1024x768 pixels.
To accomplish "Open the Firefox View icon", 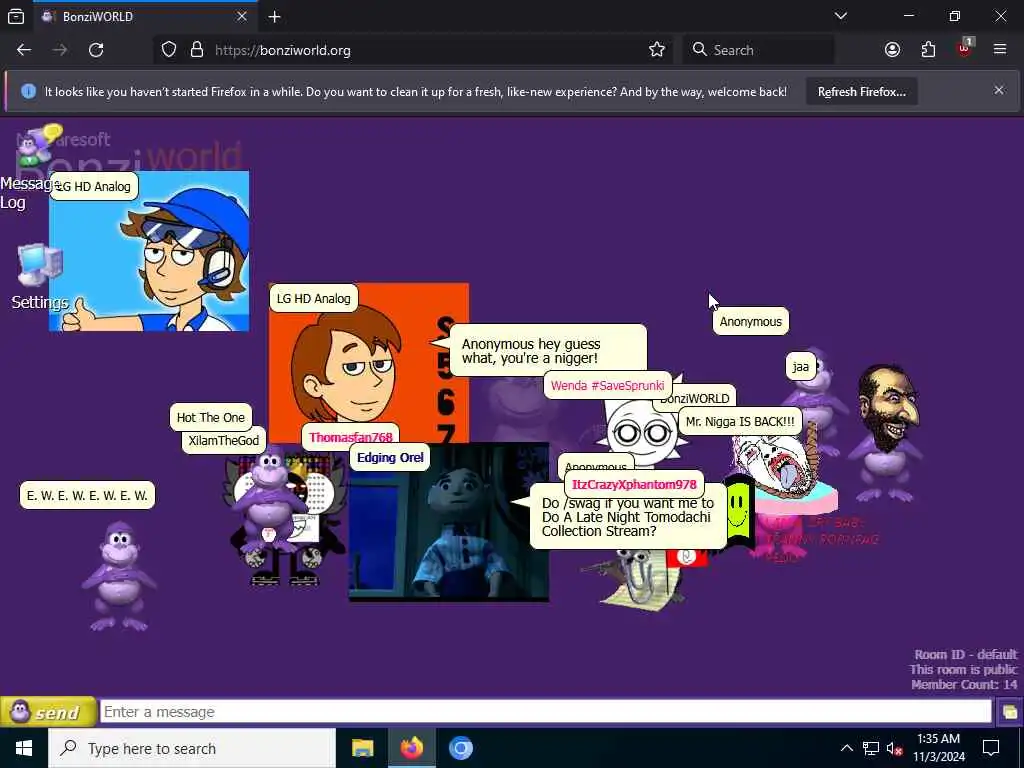I will 16,16.
